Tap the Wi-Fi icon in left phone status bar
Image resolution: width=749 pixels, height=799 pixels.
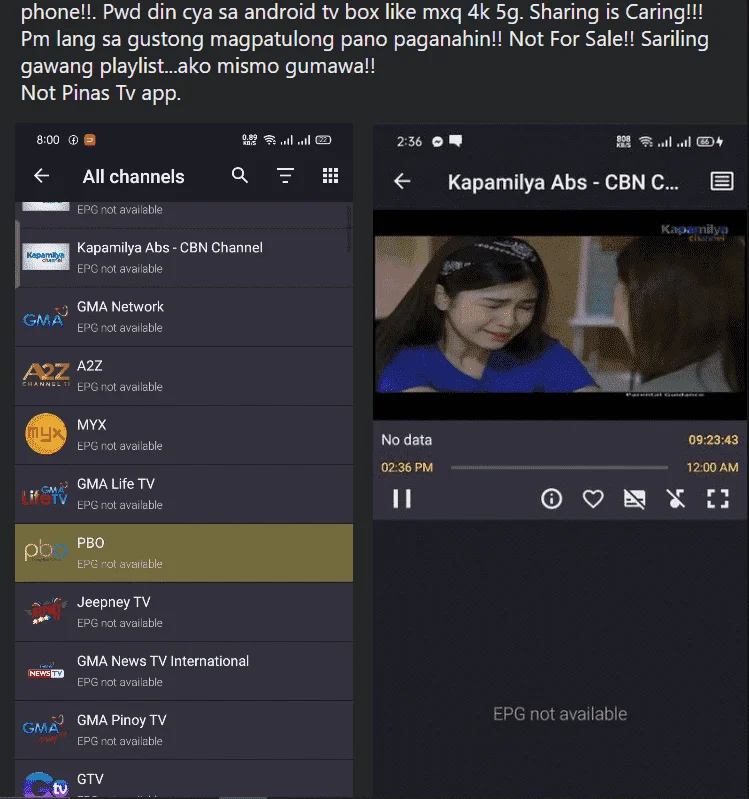tap(270, 140)
